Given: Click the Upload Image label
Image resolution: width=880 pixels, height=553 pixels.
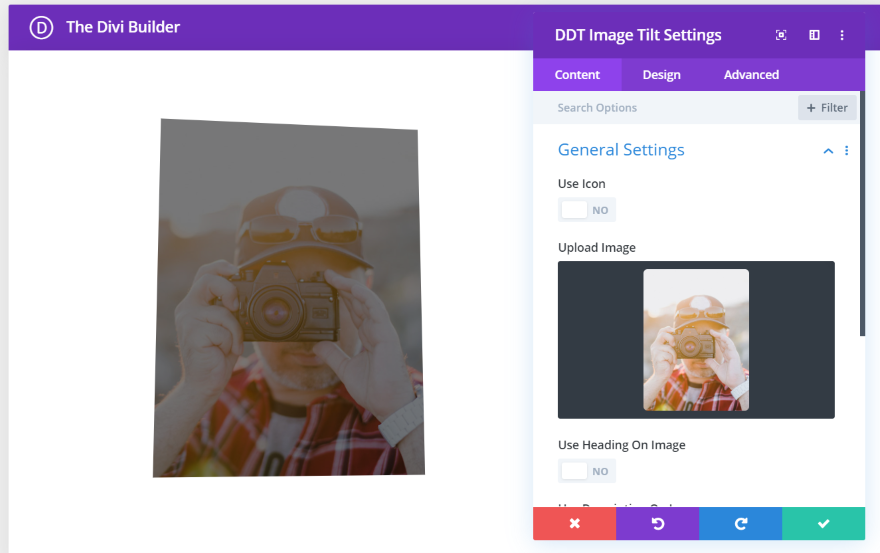Looking at the screenshot, I should pyautogui.click(x=597, y=248).
